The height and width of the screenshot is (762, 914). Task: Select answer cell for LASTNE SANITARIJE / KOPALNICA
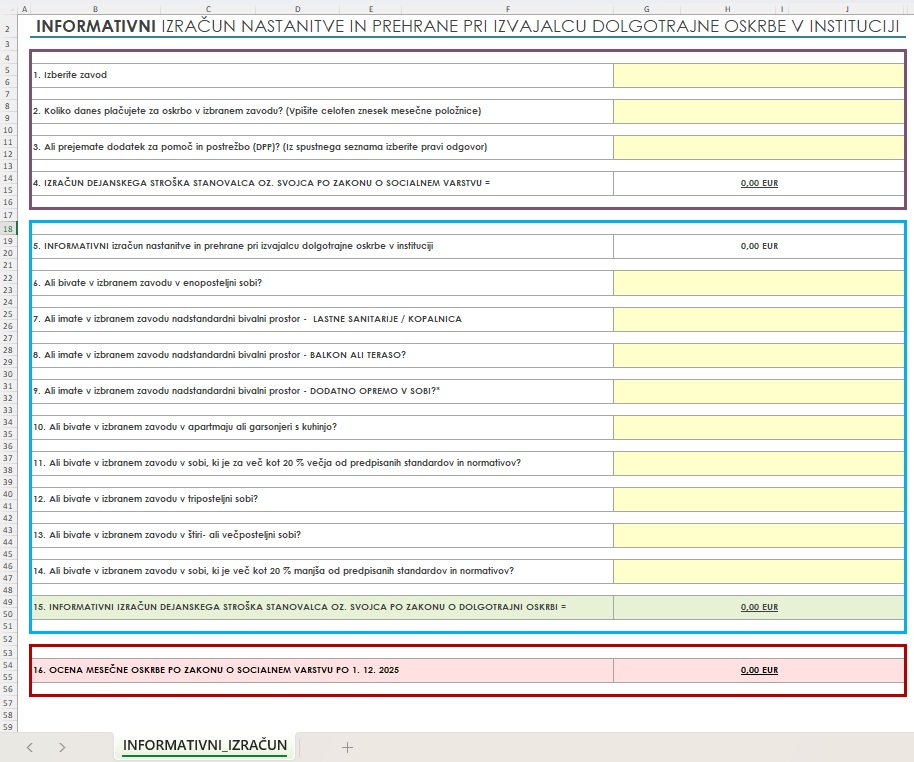(x=758, y=319)
